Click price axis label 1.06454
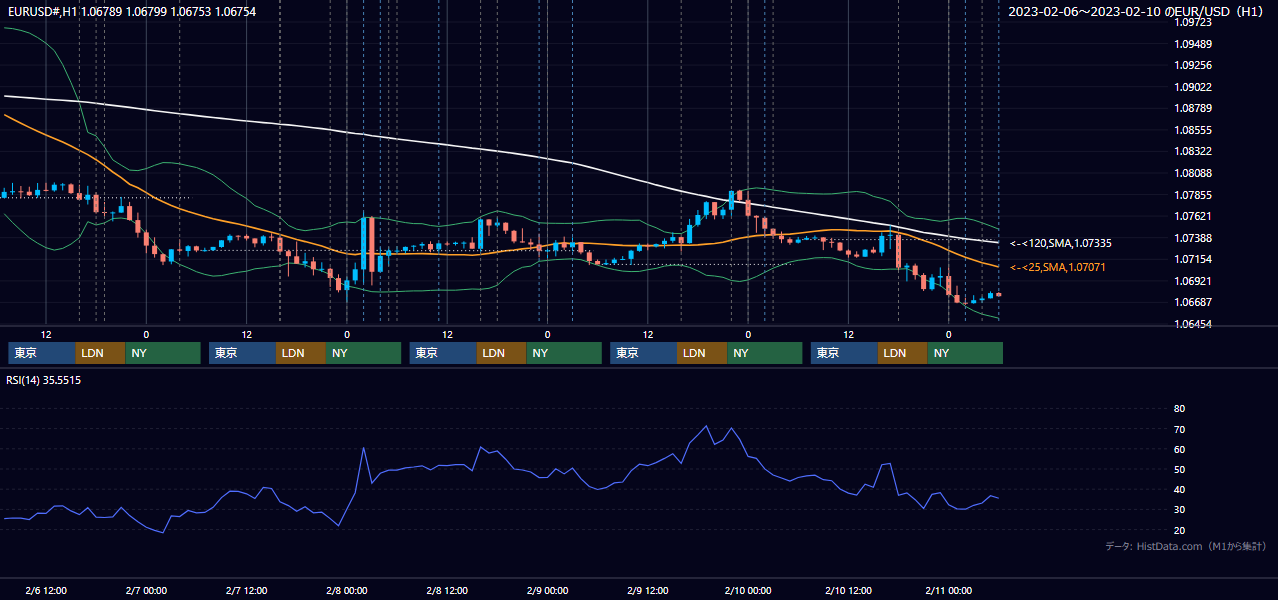Screen dimensions: 1278x600 point(1193,324)
